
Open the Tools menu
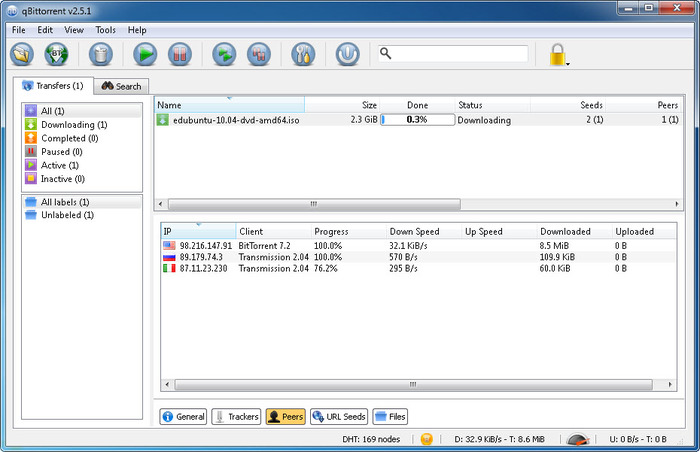pos(105,30)
